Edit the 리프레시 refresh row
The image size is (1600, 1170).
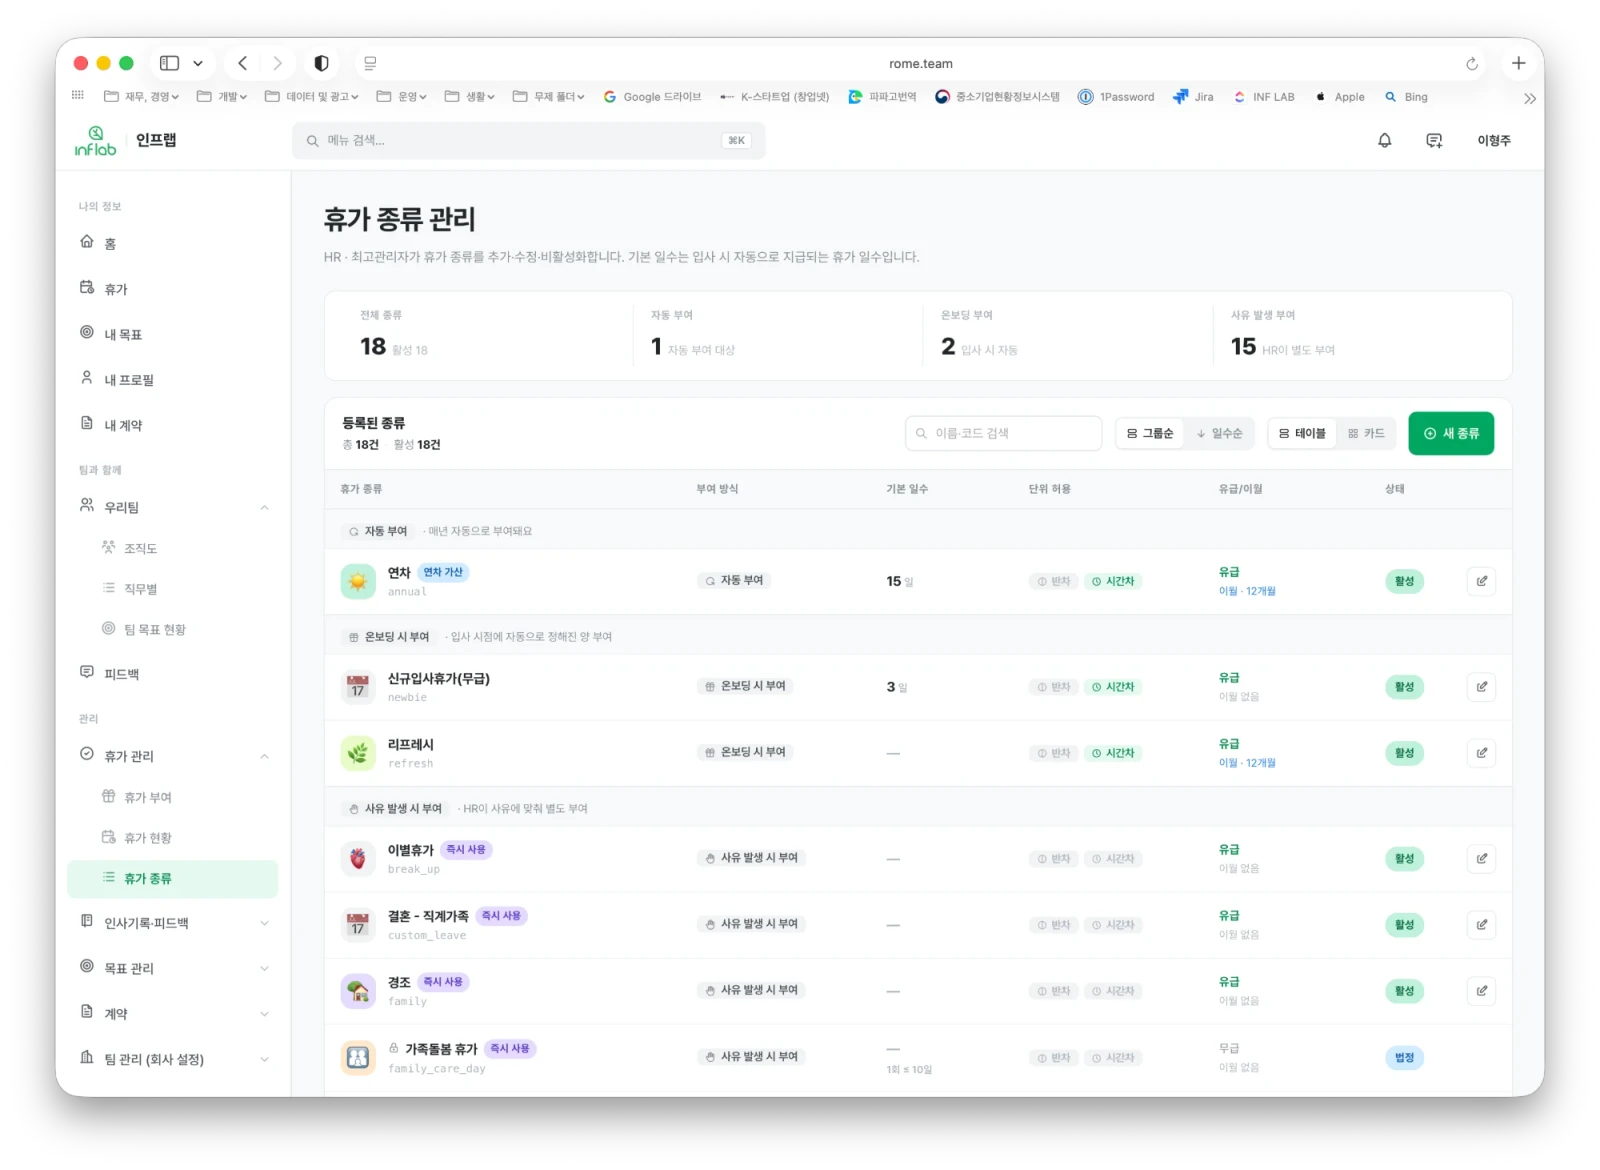tap(1481, 753)
